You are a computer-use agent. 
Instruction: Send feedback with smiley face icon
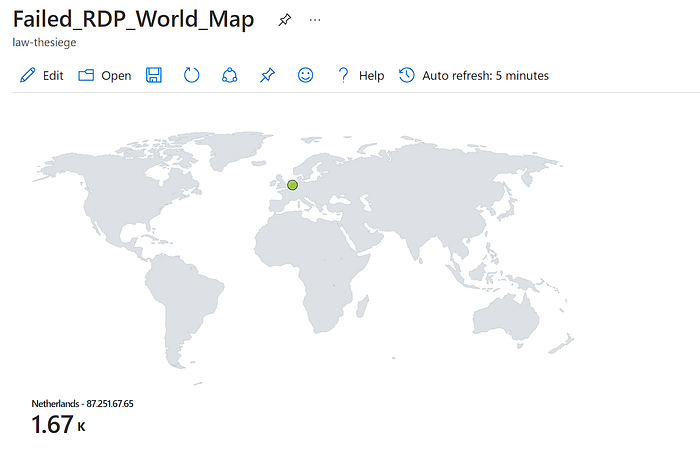click(305, 75)
